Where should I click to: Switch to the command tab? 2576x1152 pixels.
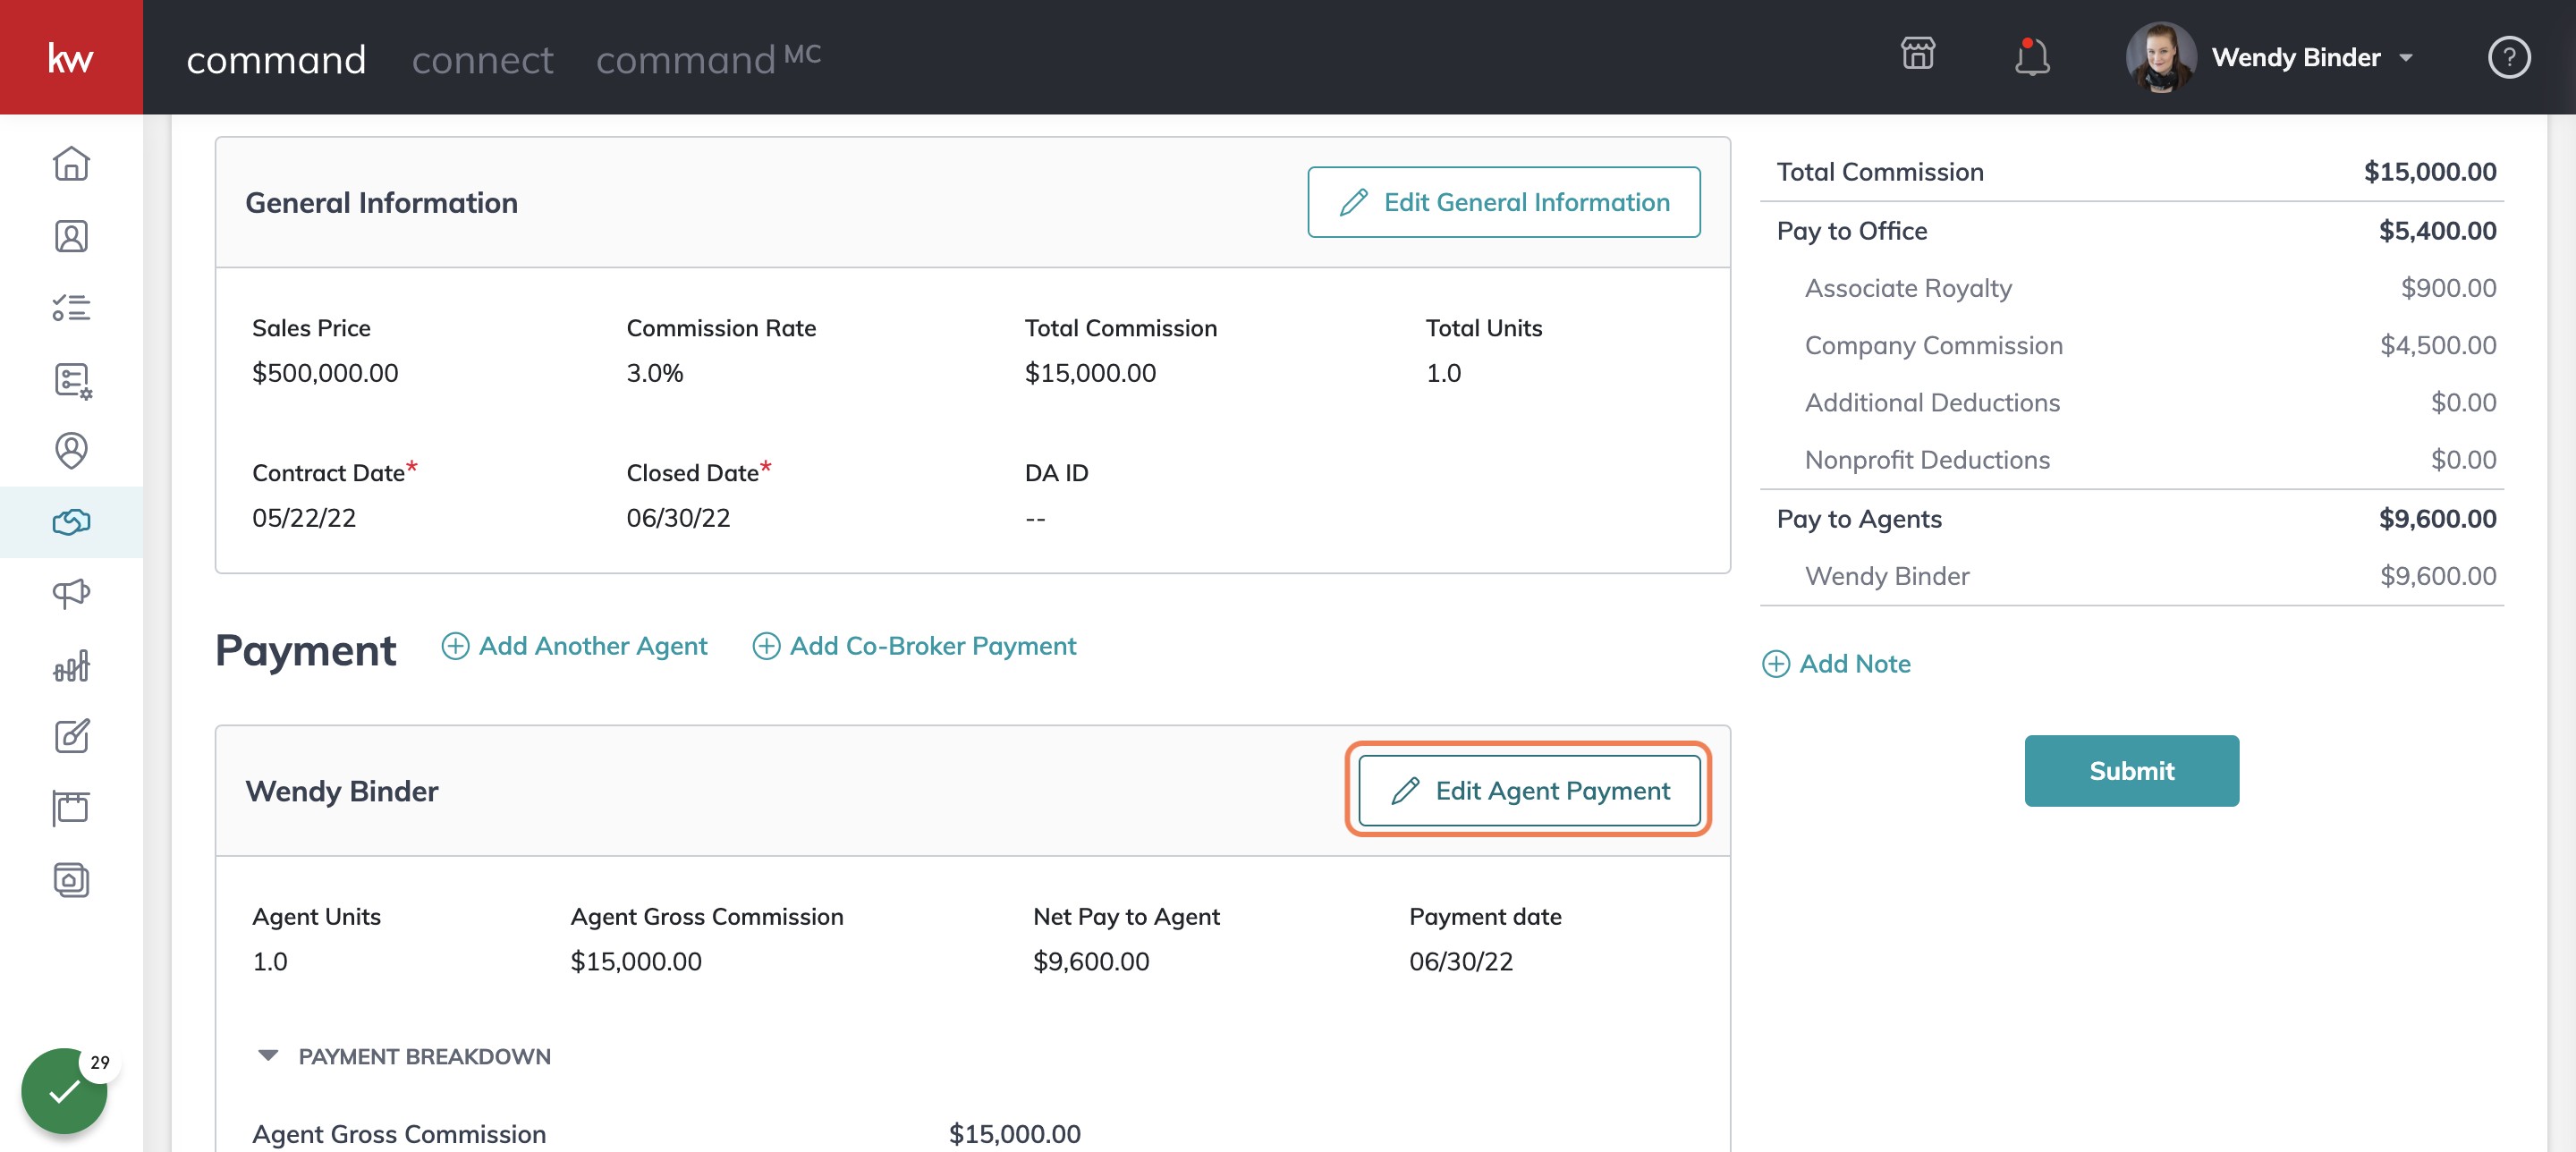[x=276, y=59]
